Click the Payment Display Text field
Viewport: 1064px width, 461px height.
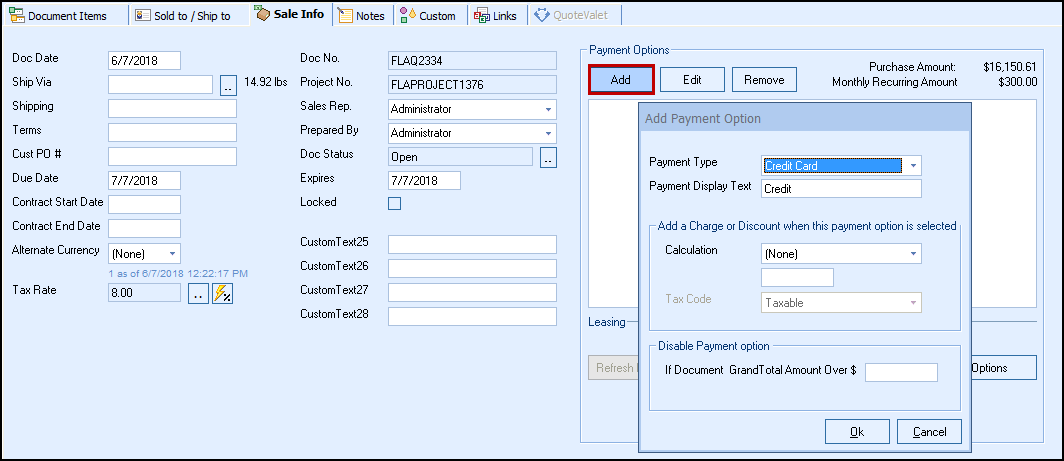coord(840,189)
